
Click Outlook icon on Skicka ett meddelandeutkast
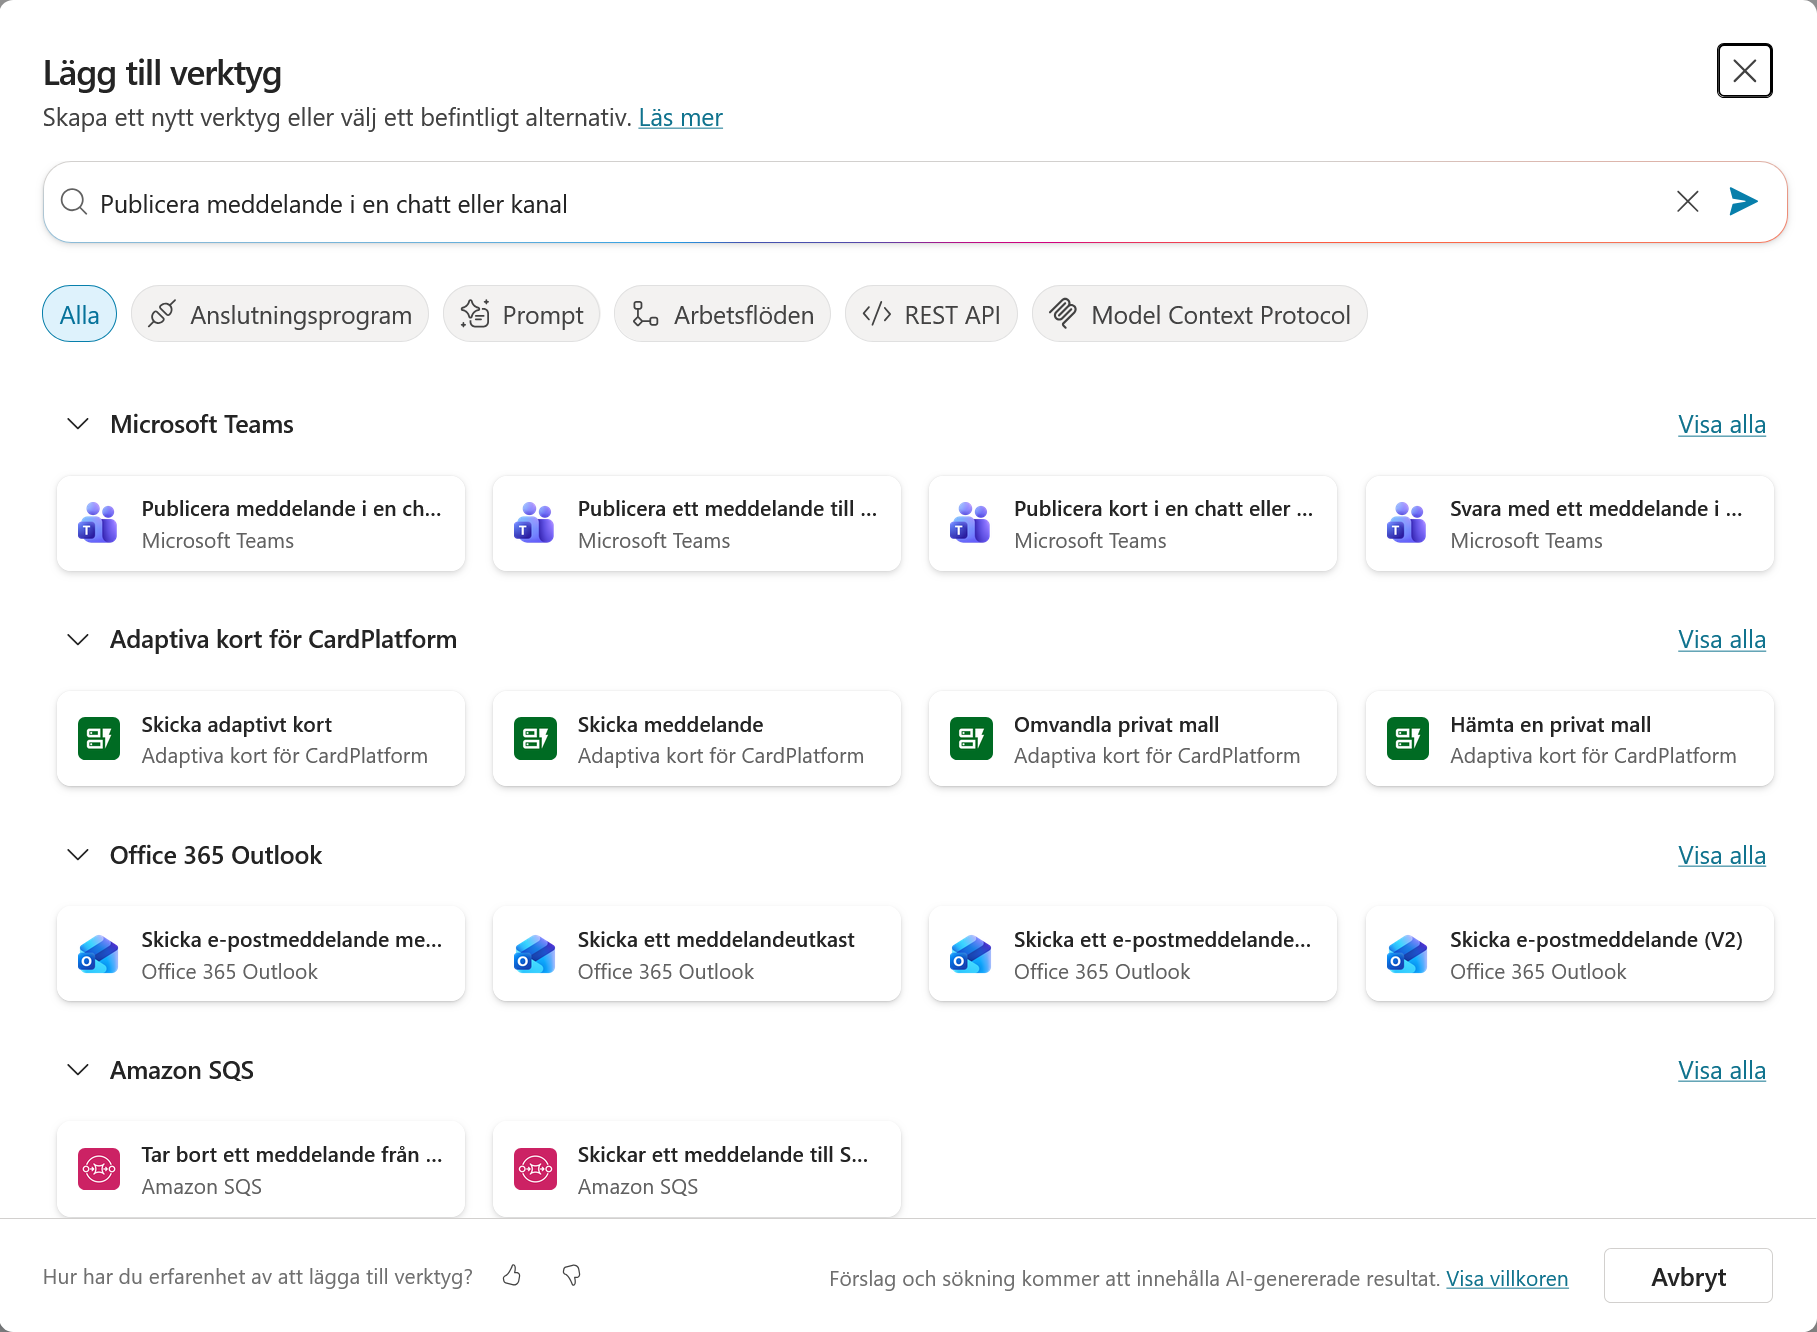(534, 954)
